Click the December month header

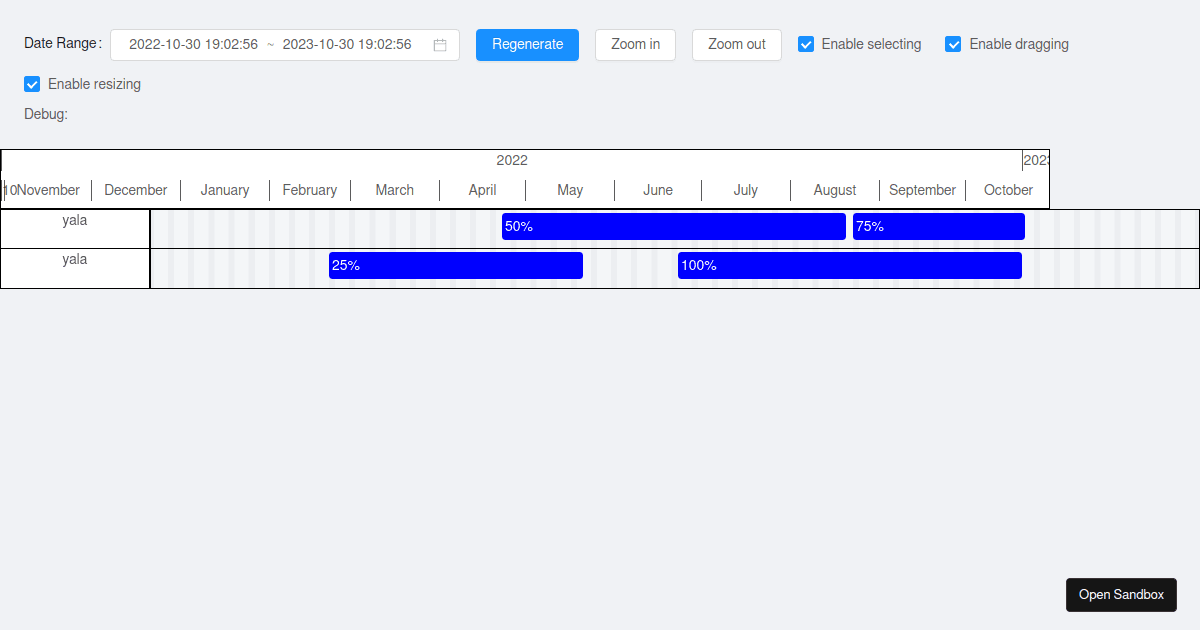(135, 190)
